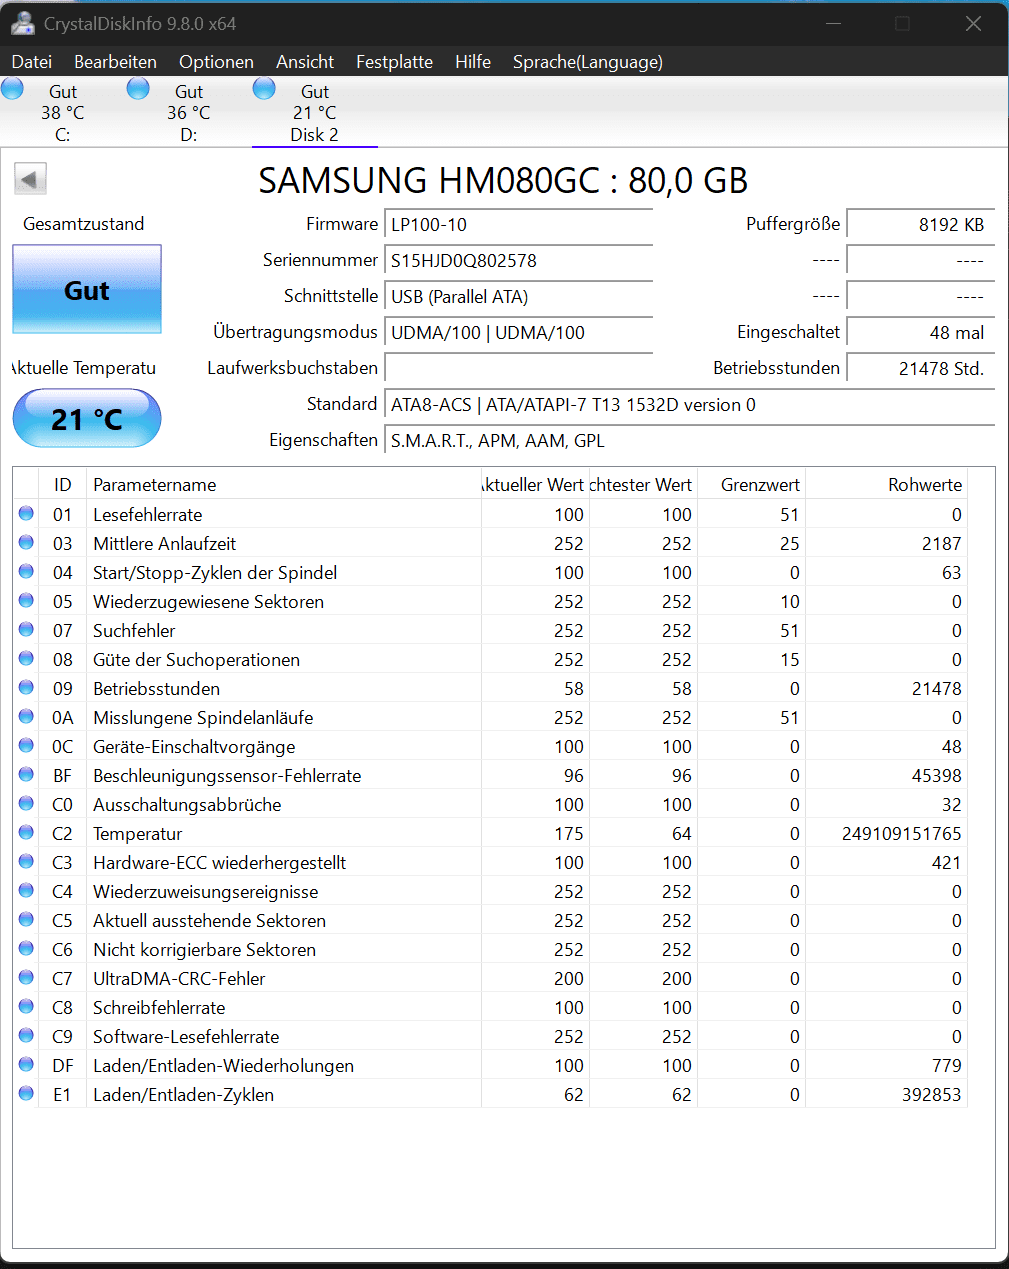The image size is (1009, 1269).
Task: Click the status dot next to Lesefehlerrate
Action: click(25, 513)
